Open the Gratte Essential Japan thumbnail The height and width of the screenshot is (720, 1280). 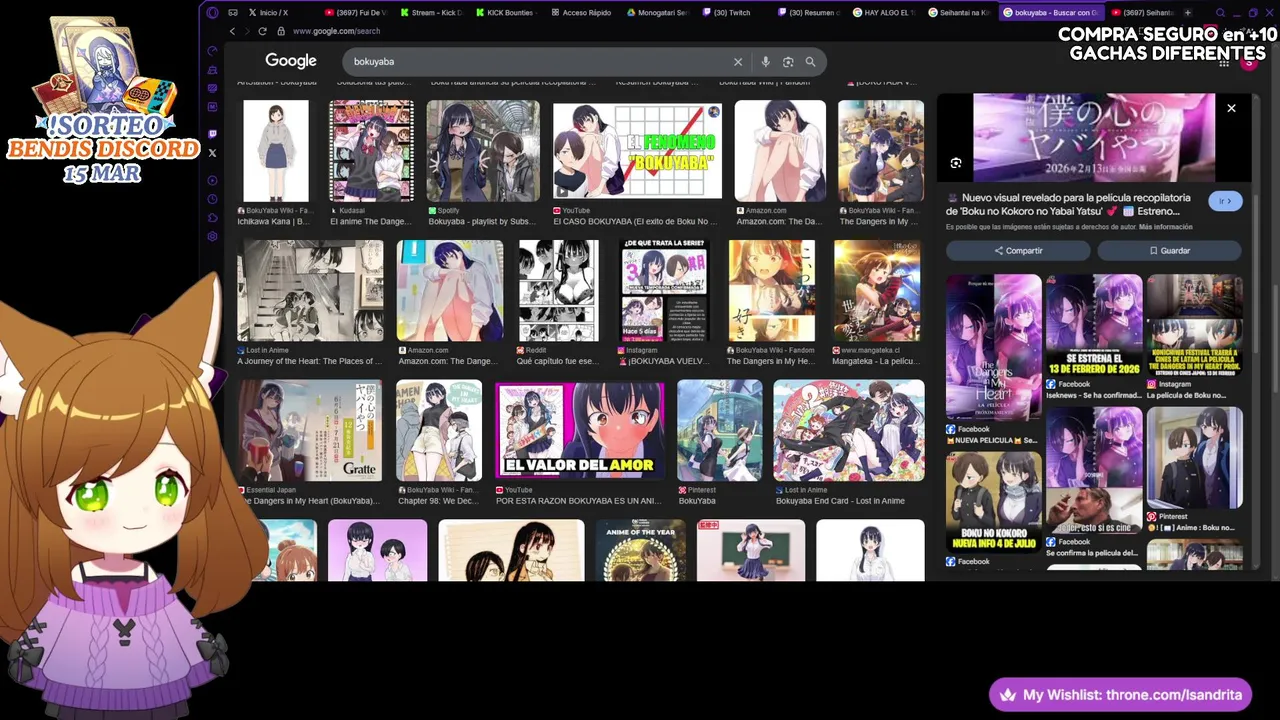tap(310, 430)
